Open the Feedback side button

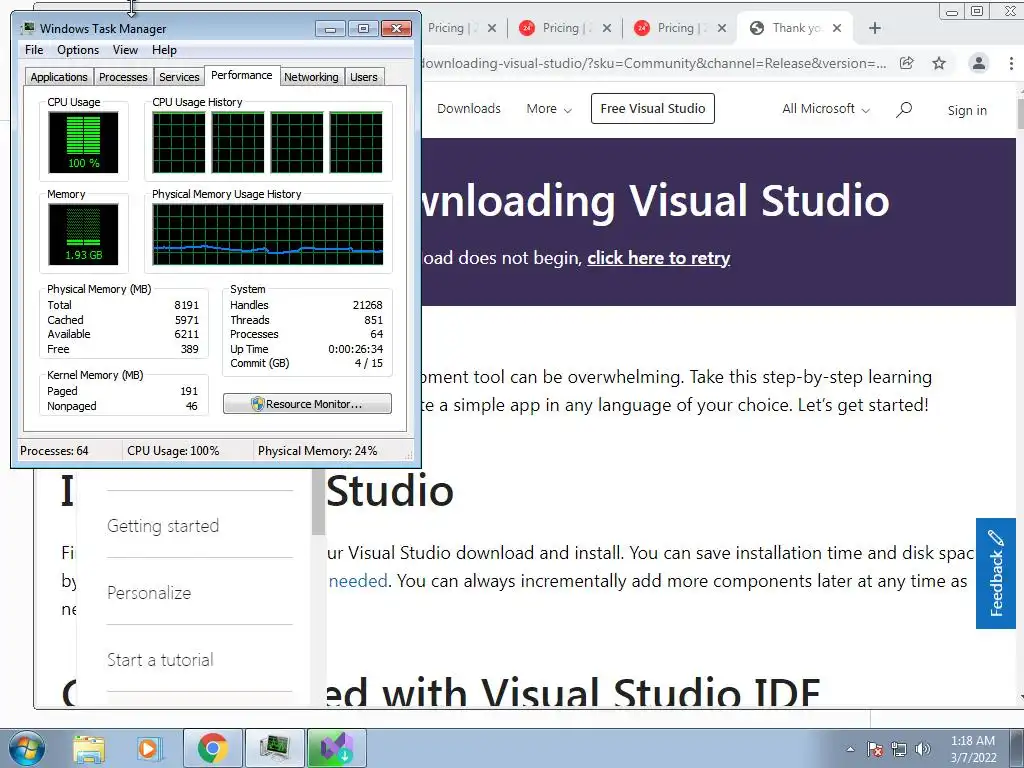(996, 573)
